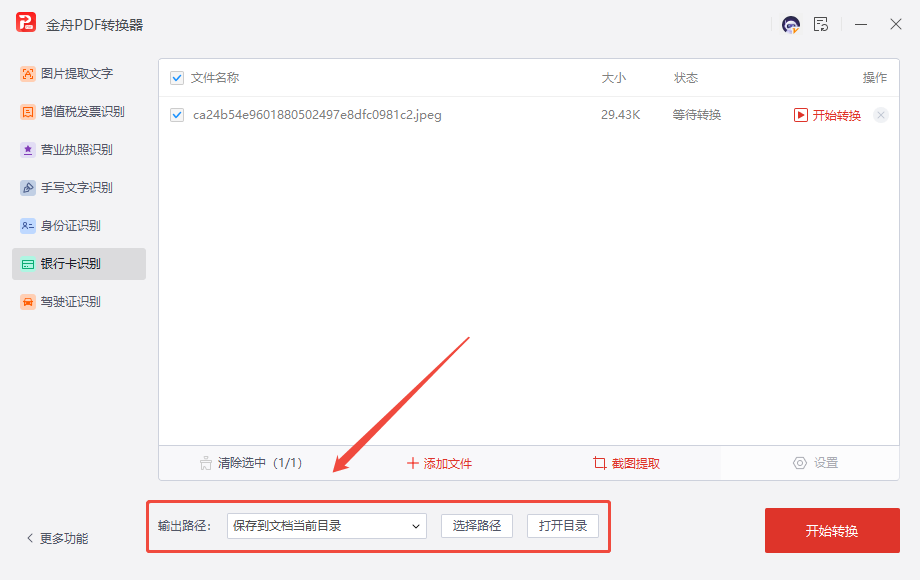Remove the jpeg file with the row X icon
Screen dimensions: 920x580
881,115
